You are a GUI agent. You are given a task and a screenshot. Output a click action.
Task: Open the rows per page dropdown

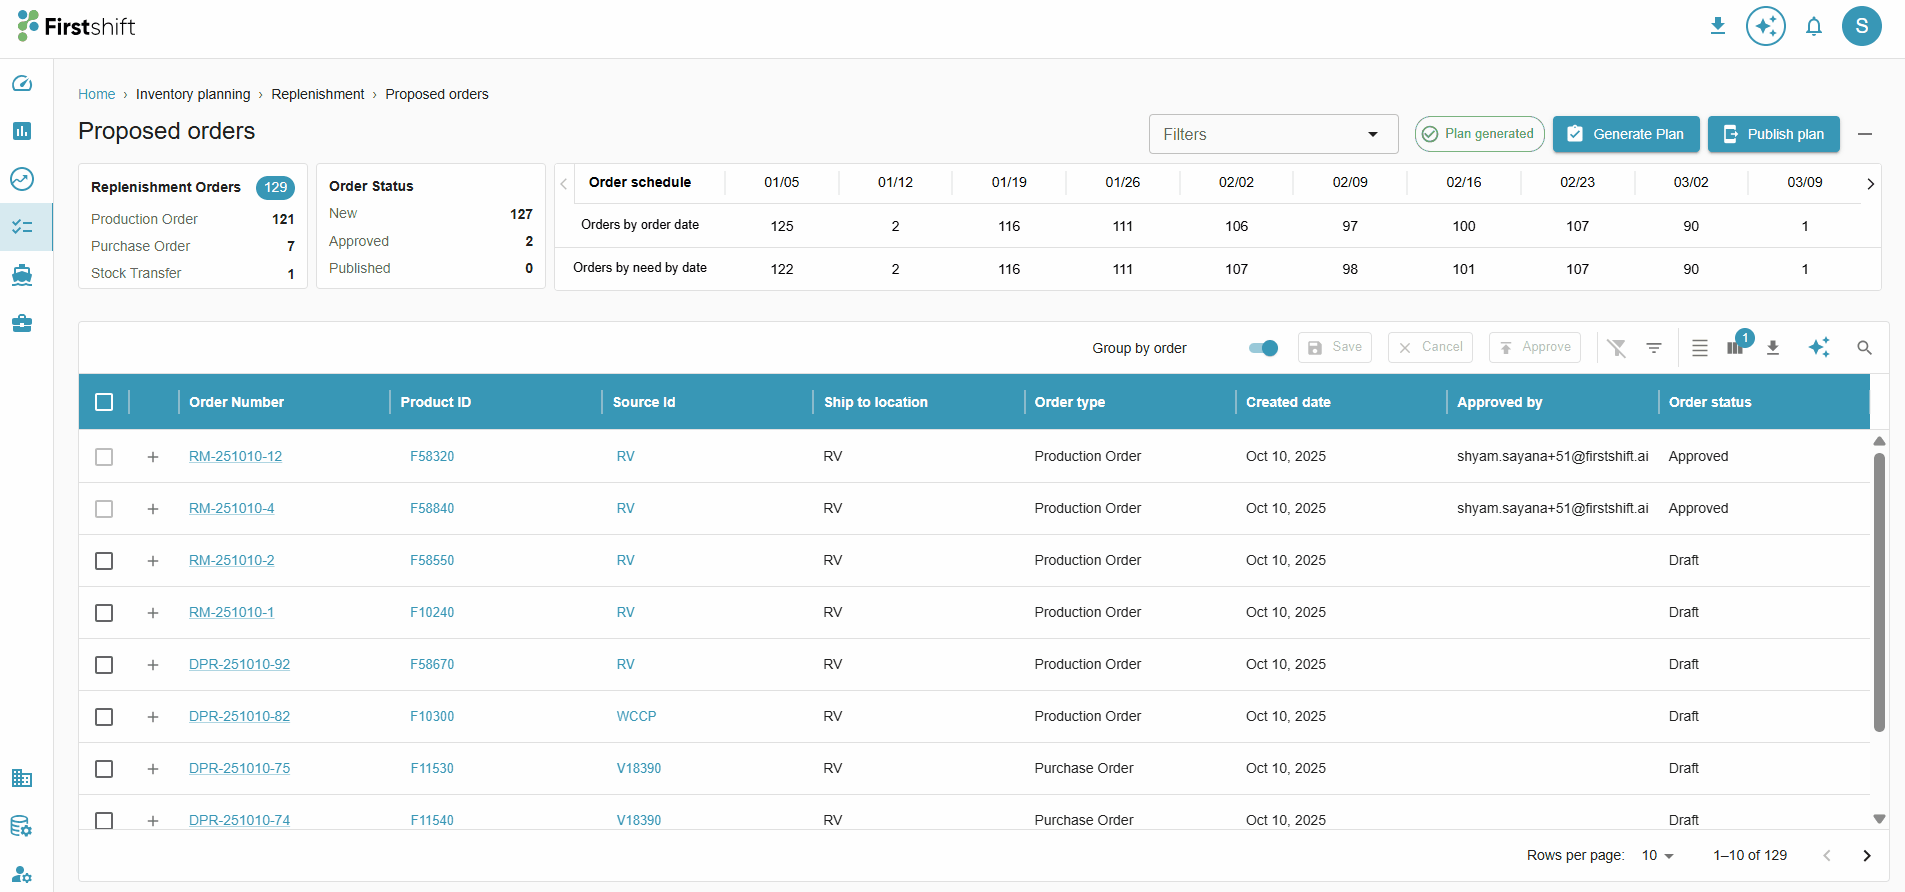[x=1658, y=856]
